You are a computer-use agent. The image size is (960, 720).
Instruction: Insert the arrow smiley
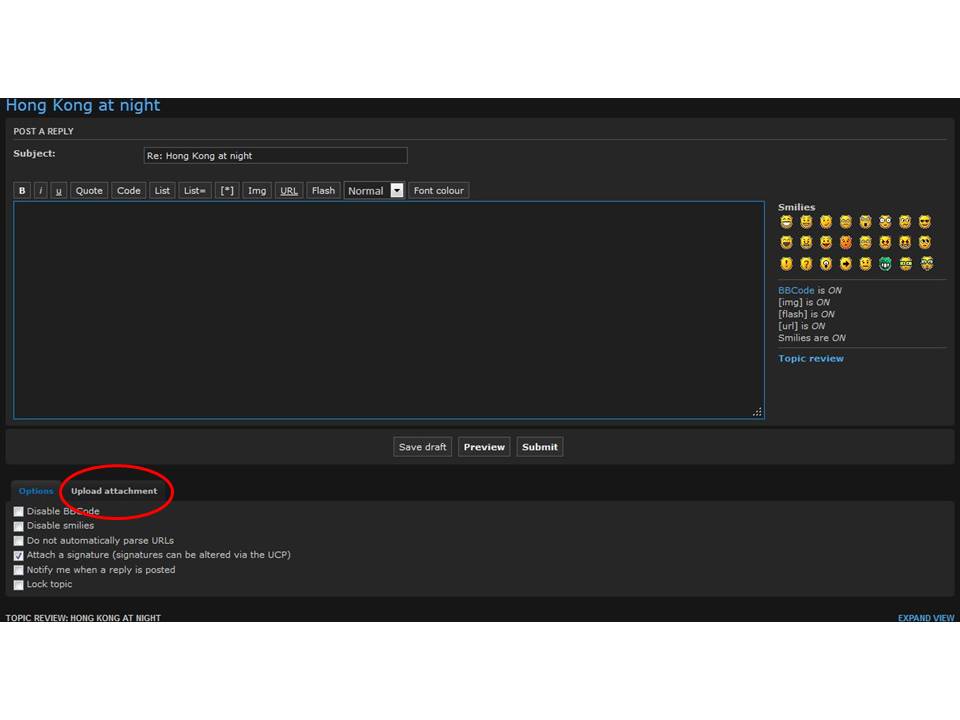pyautogui.click(x=846, y=264)
